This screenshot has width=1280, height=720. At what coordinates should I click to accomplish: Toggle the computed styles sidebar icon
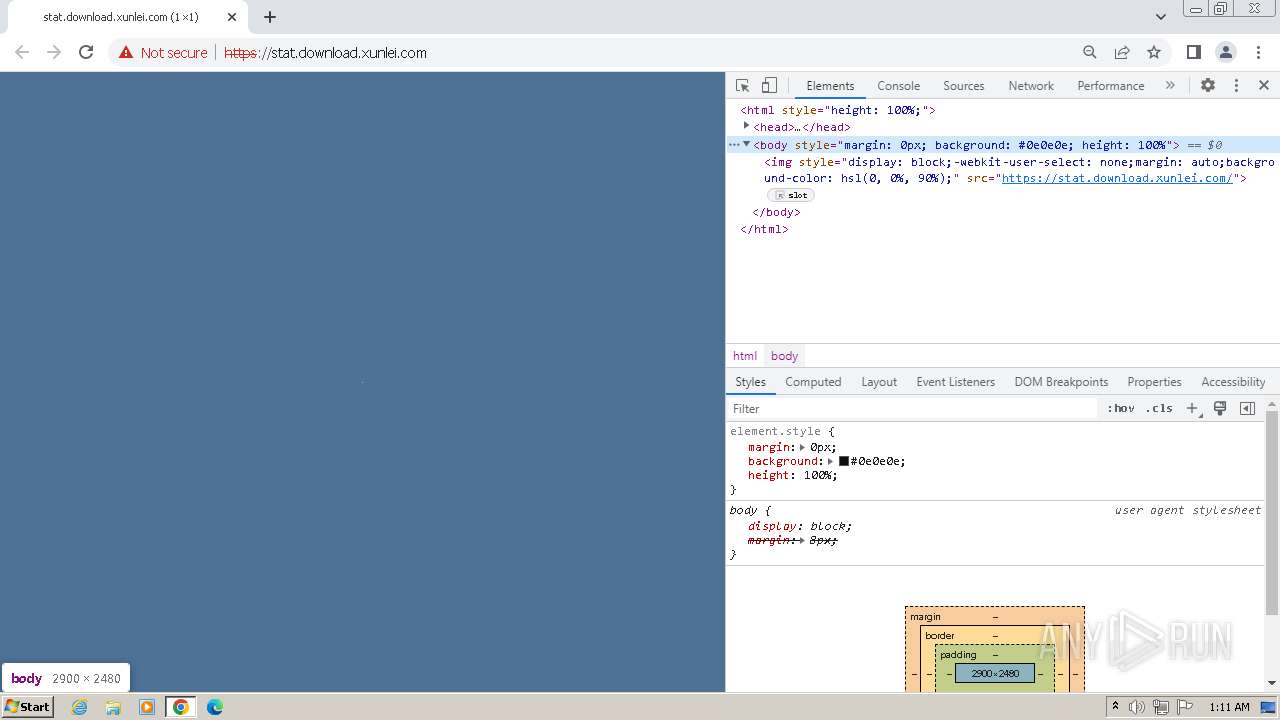(x=1247, y=408)
